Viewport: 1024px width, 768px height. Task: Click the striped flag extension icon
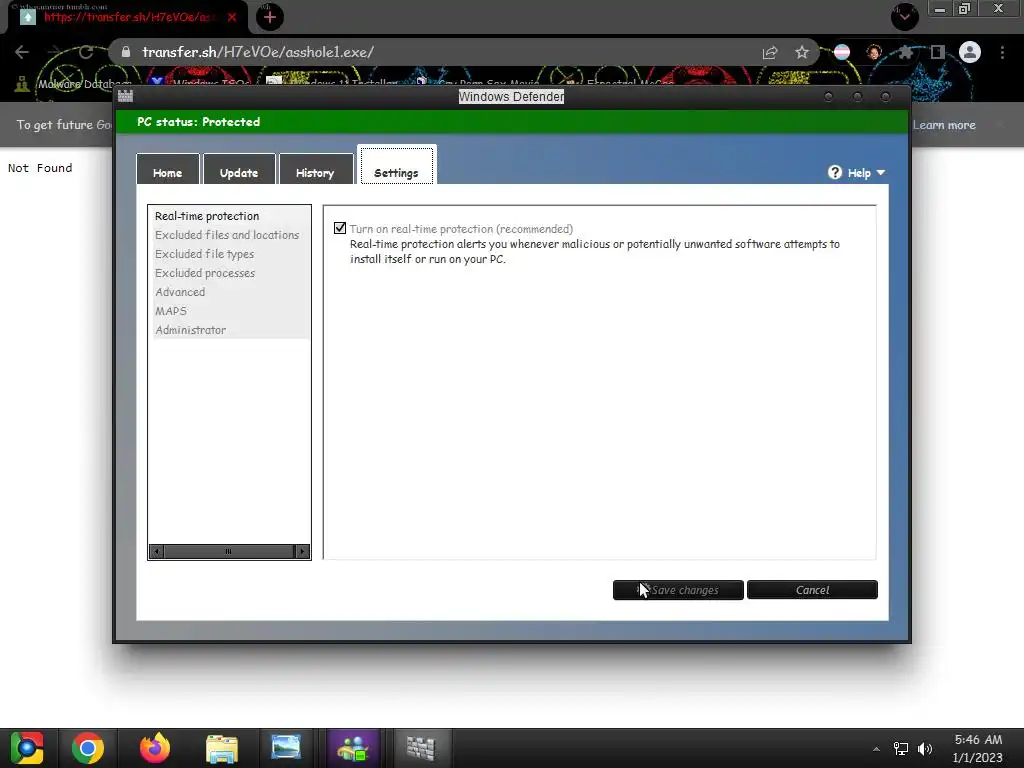842,52
